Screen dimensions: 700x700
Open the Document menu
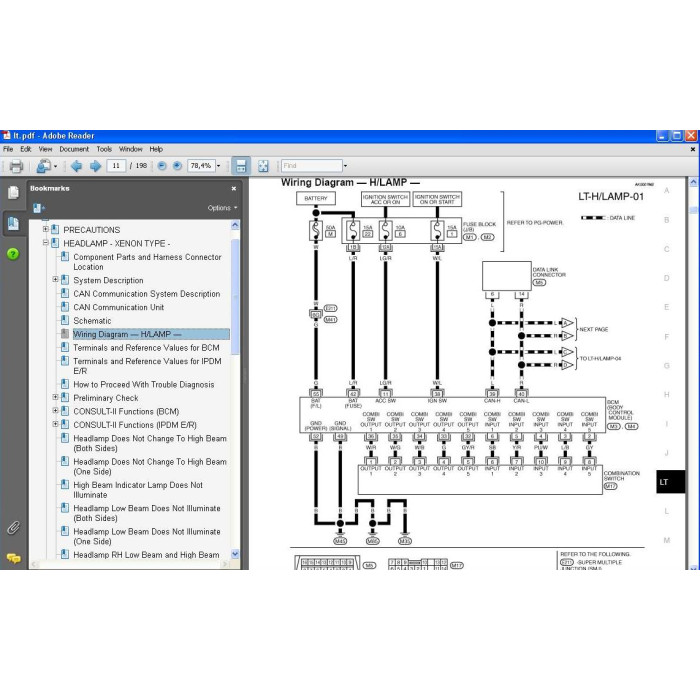click(74, 149)
